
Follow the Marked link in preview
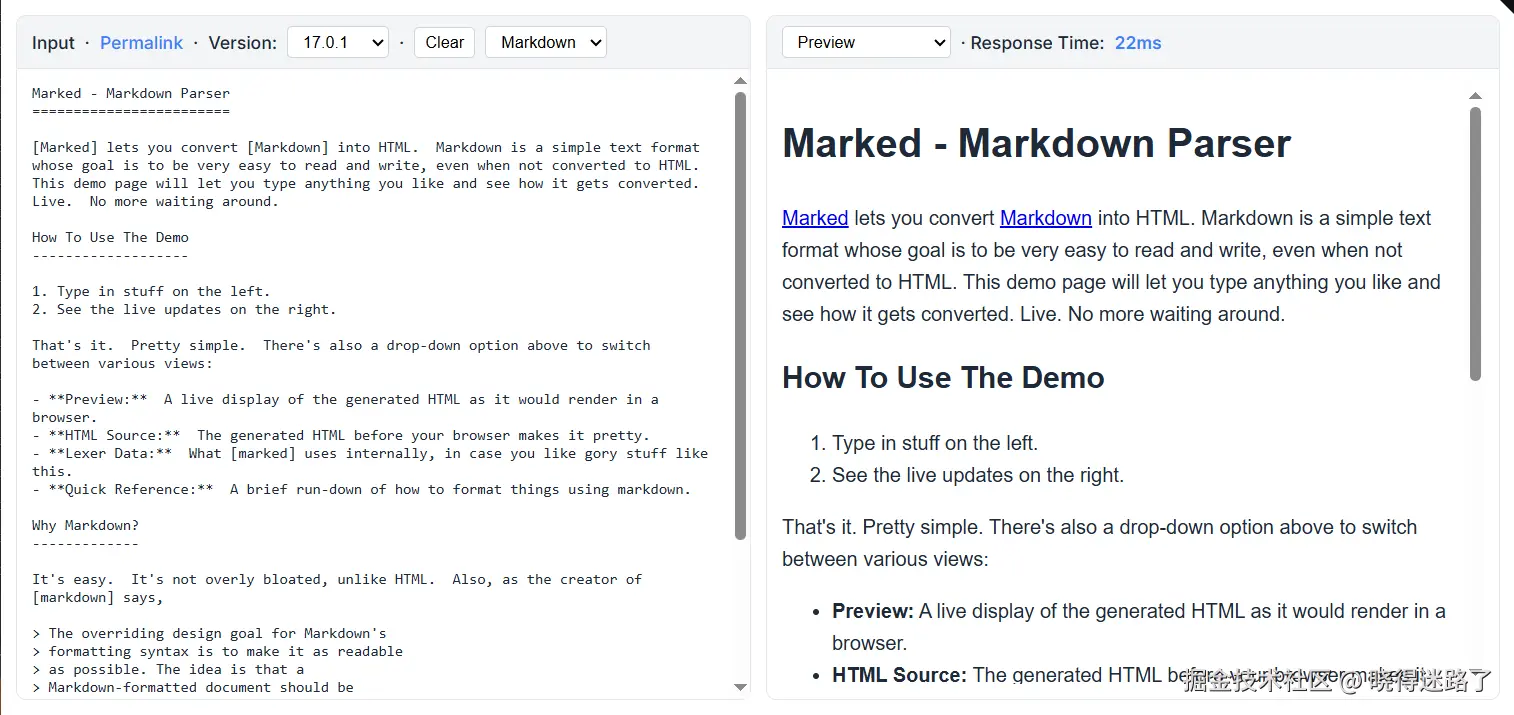pos(815,218)
